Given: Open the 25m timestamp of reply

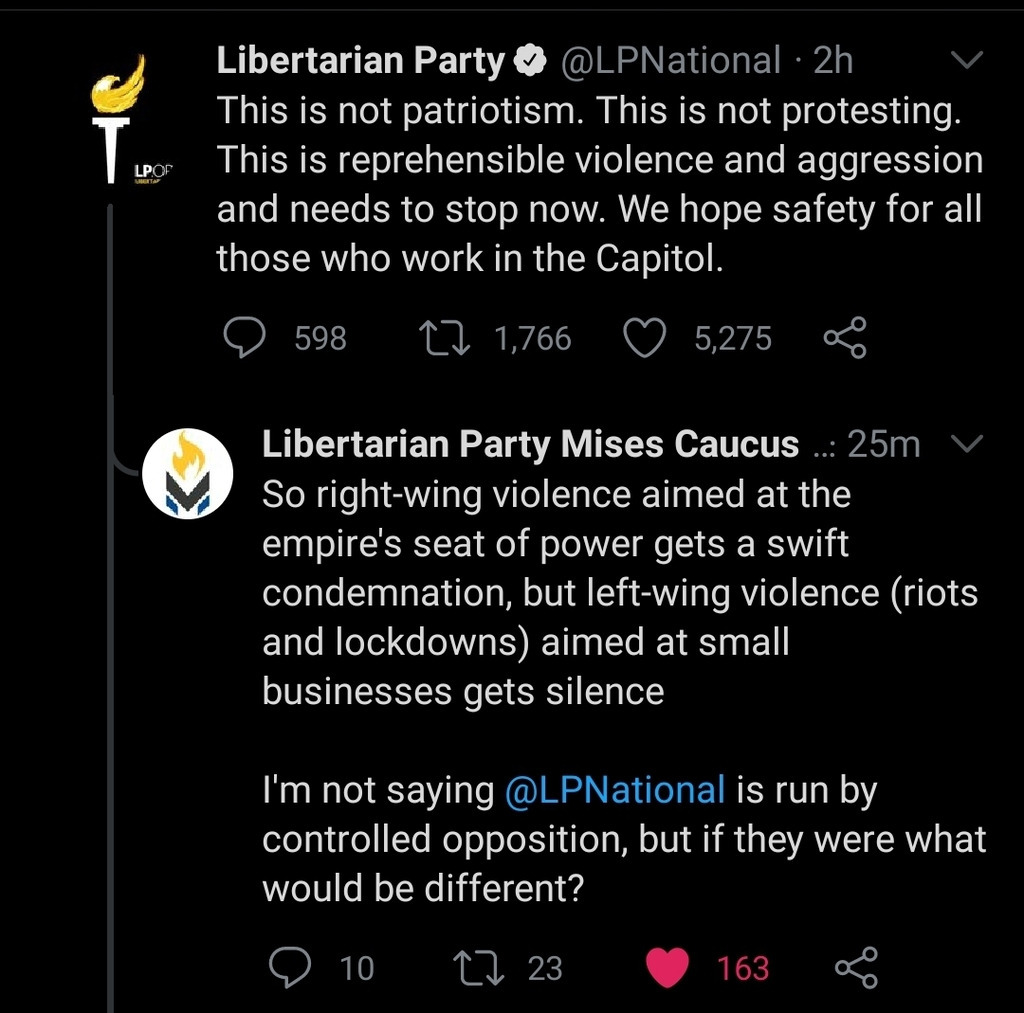Looking at the screenshot, I should [x=883, y=444].
